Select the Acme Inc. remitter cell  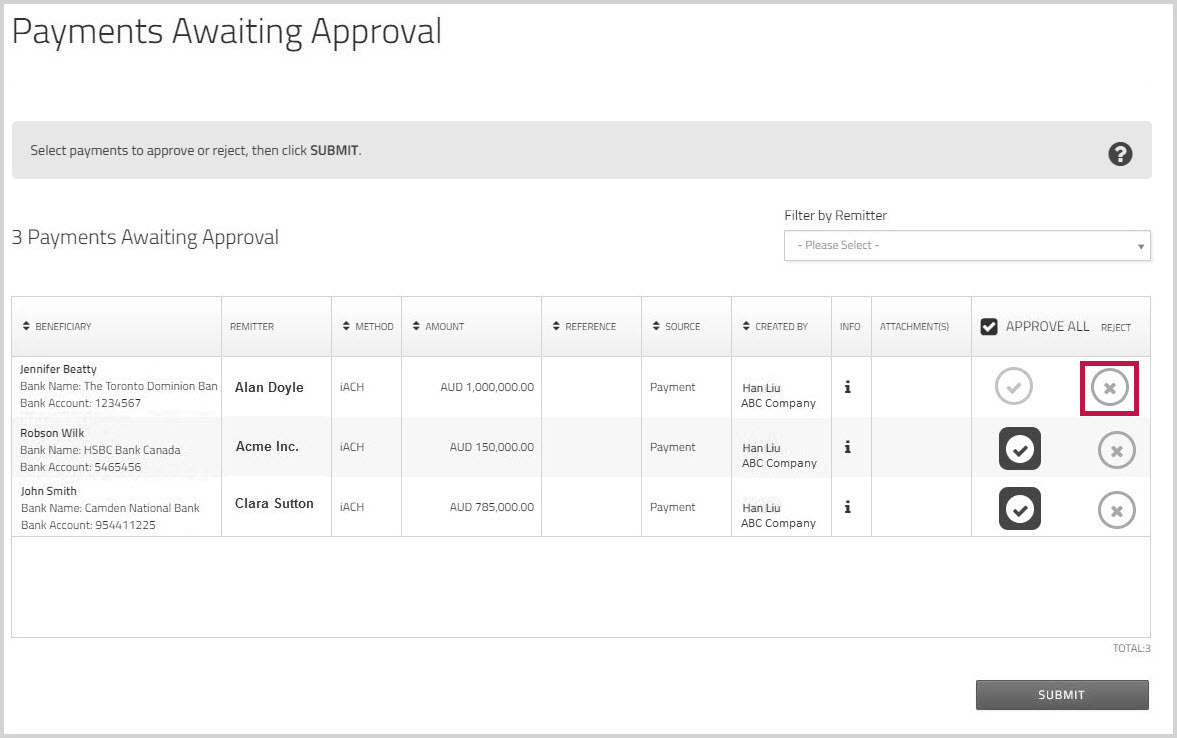coord(267,447)
